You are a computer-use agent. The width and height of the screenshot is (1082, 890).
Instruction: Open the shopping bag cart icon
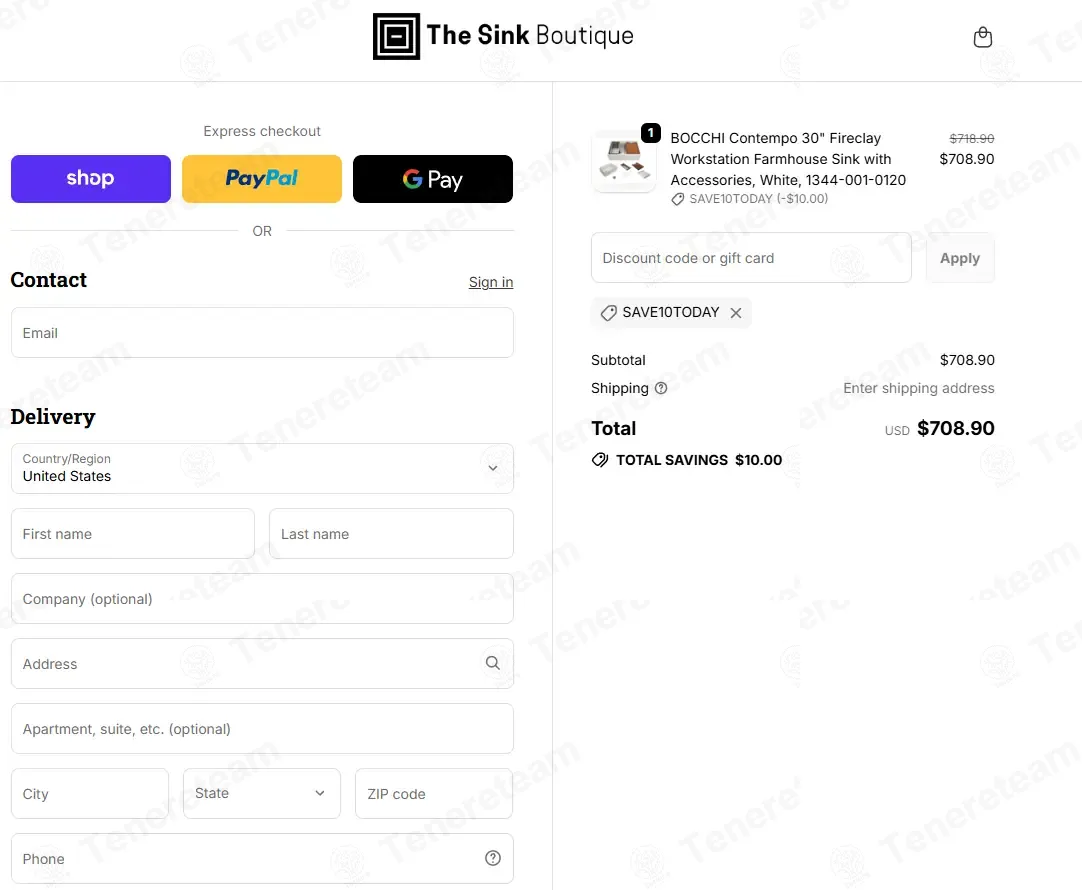pos(983,37)
